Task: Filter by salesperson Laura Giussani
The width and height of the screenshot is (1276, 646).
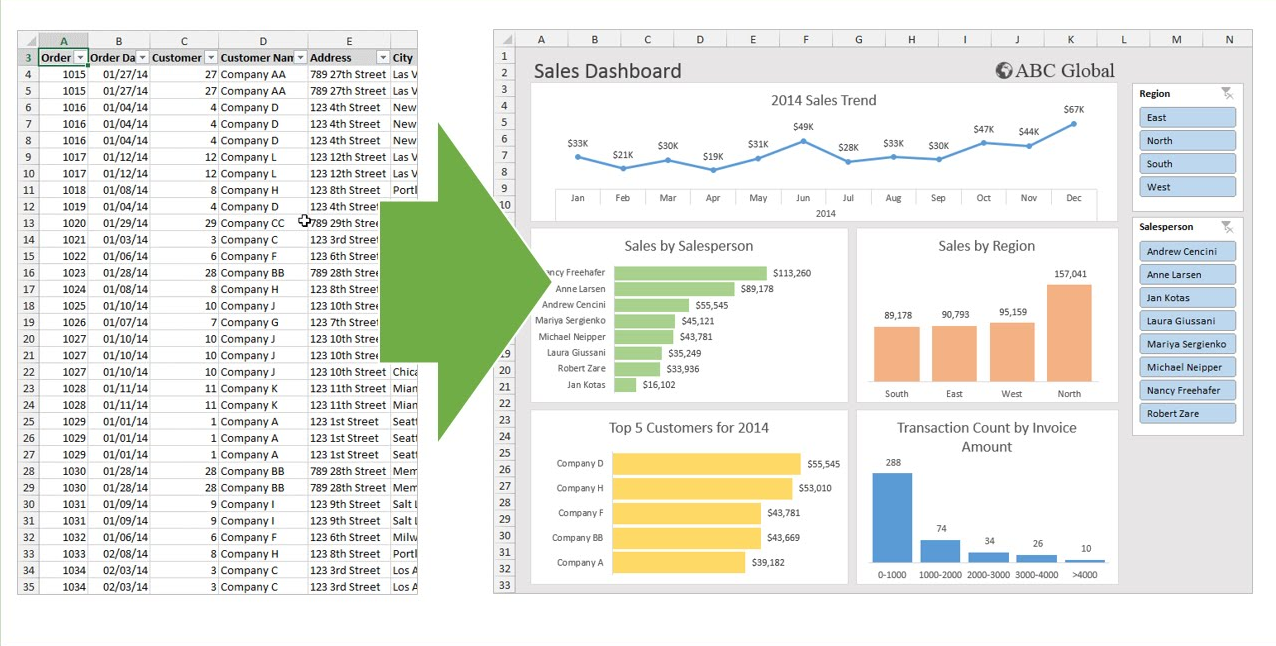Action: pos(1187,320)
